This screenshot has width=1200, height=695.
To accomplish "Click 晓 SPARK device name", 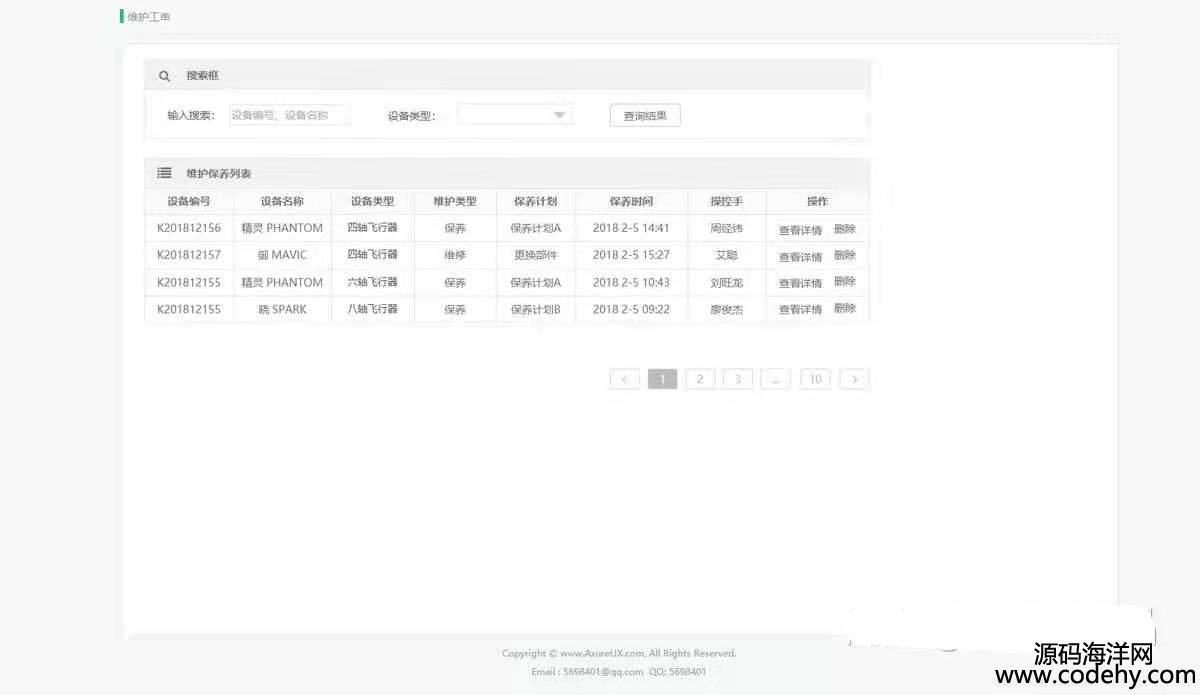I will click(282, 309).
